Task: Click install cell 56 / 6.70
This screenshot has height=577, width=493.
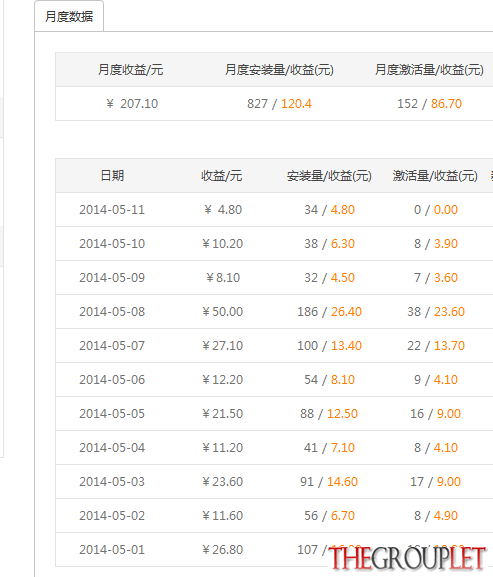Action: pyautogui.click(x=329, y=516)
